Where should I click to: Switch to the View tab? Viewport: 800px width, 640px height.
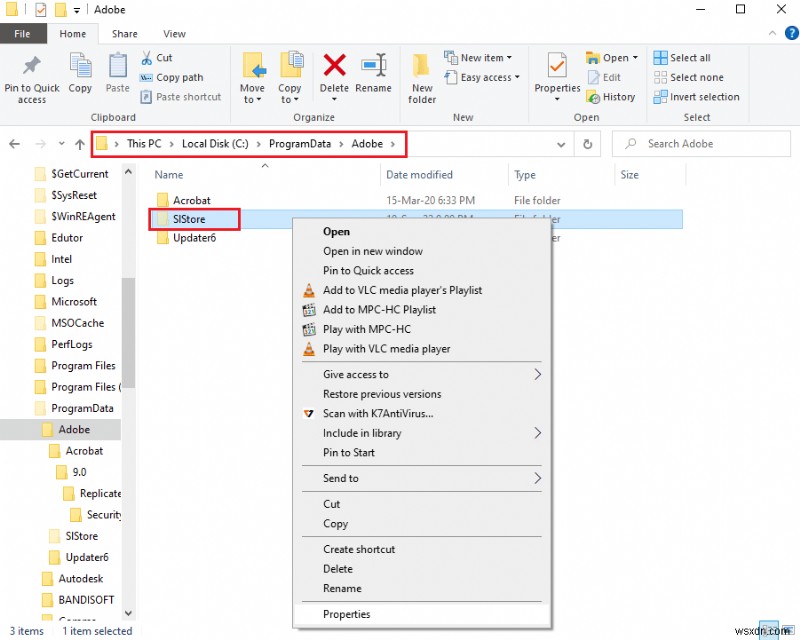point(174,33)
